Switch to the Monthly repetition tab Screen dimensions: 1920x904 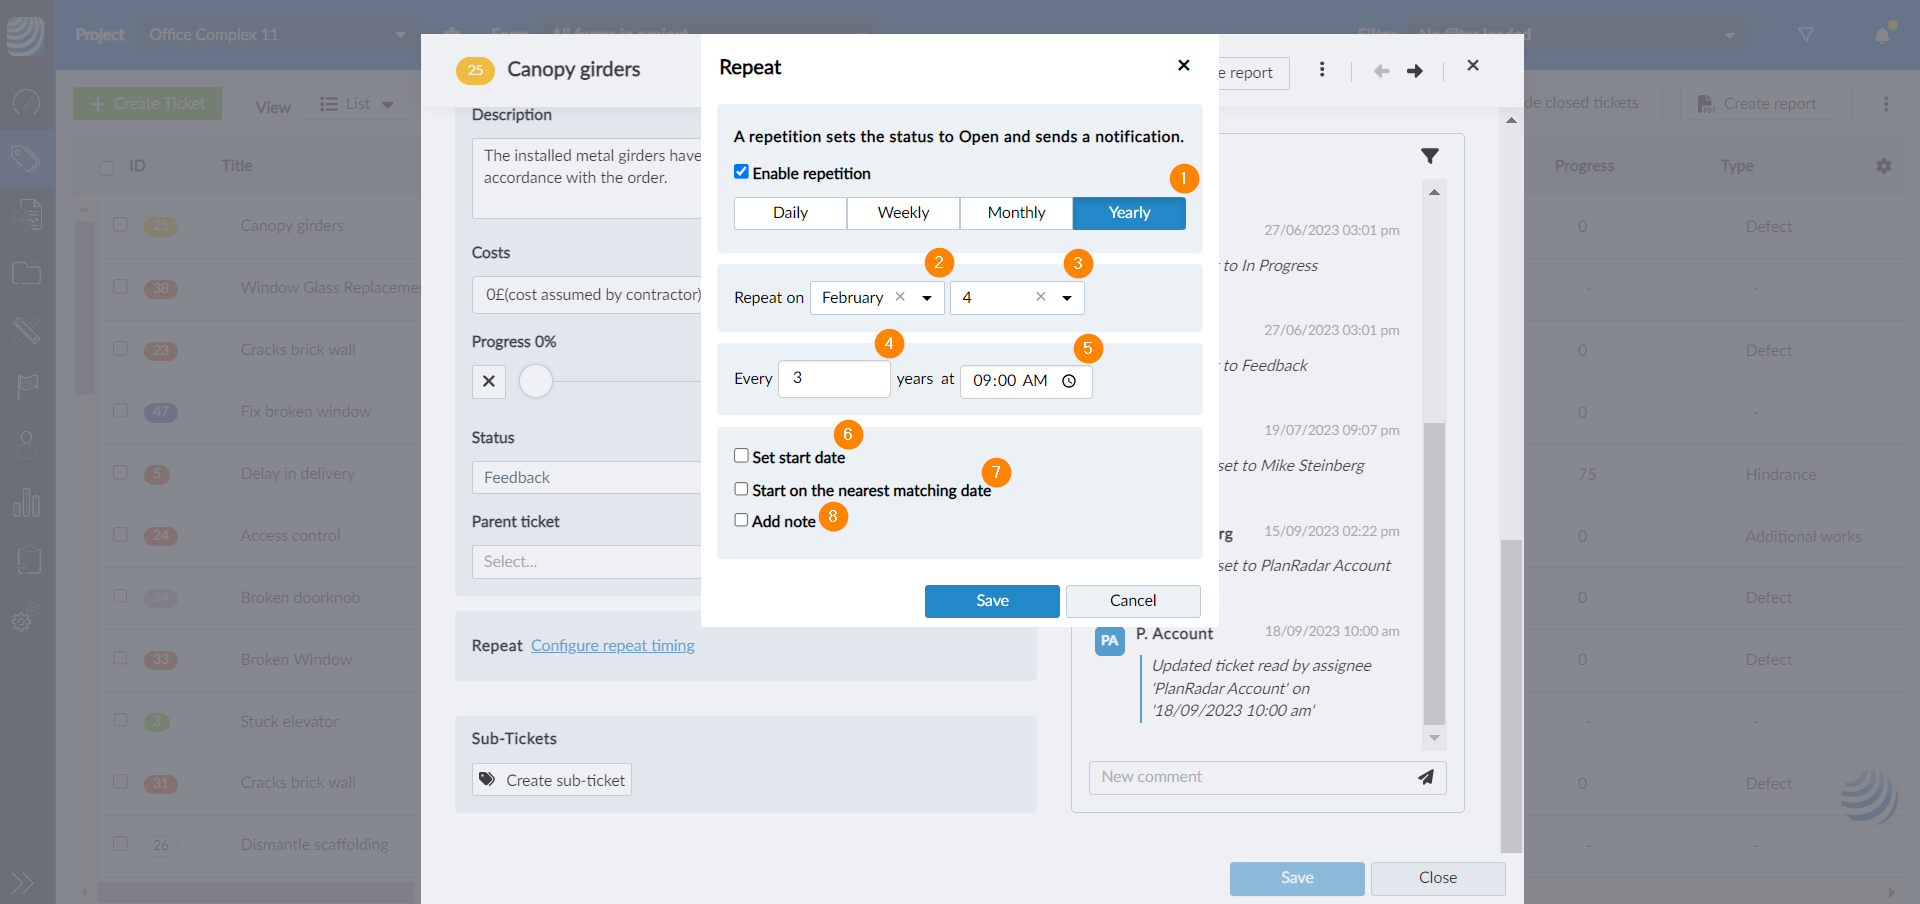[1016, 213]
